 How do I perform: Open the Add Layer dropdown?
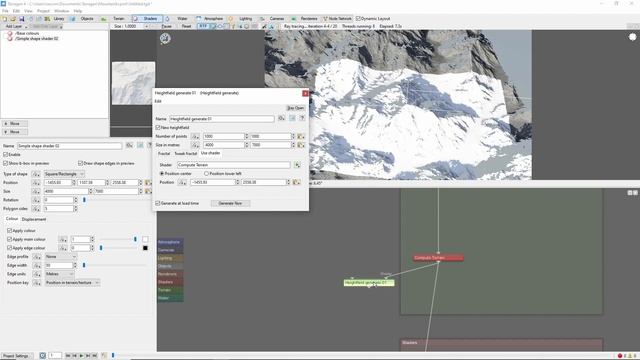coord(16,27)
